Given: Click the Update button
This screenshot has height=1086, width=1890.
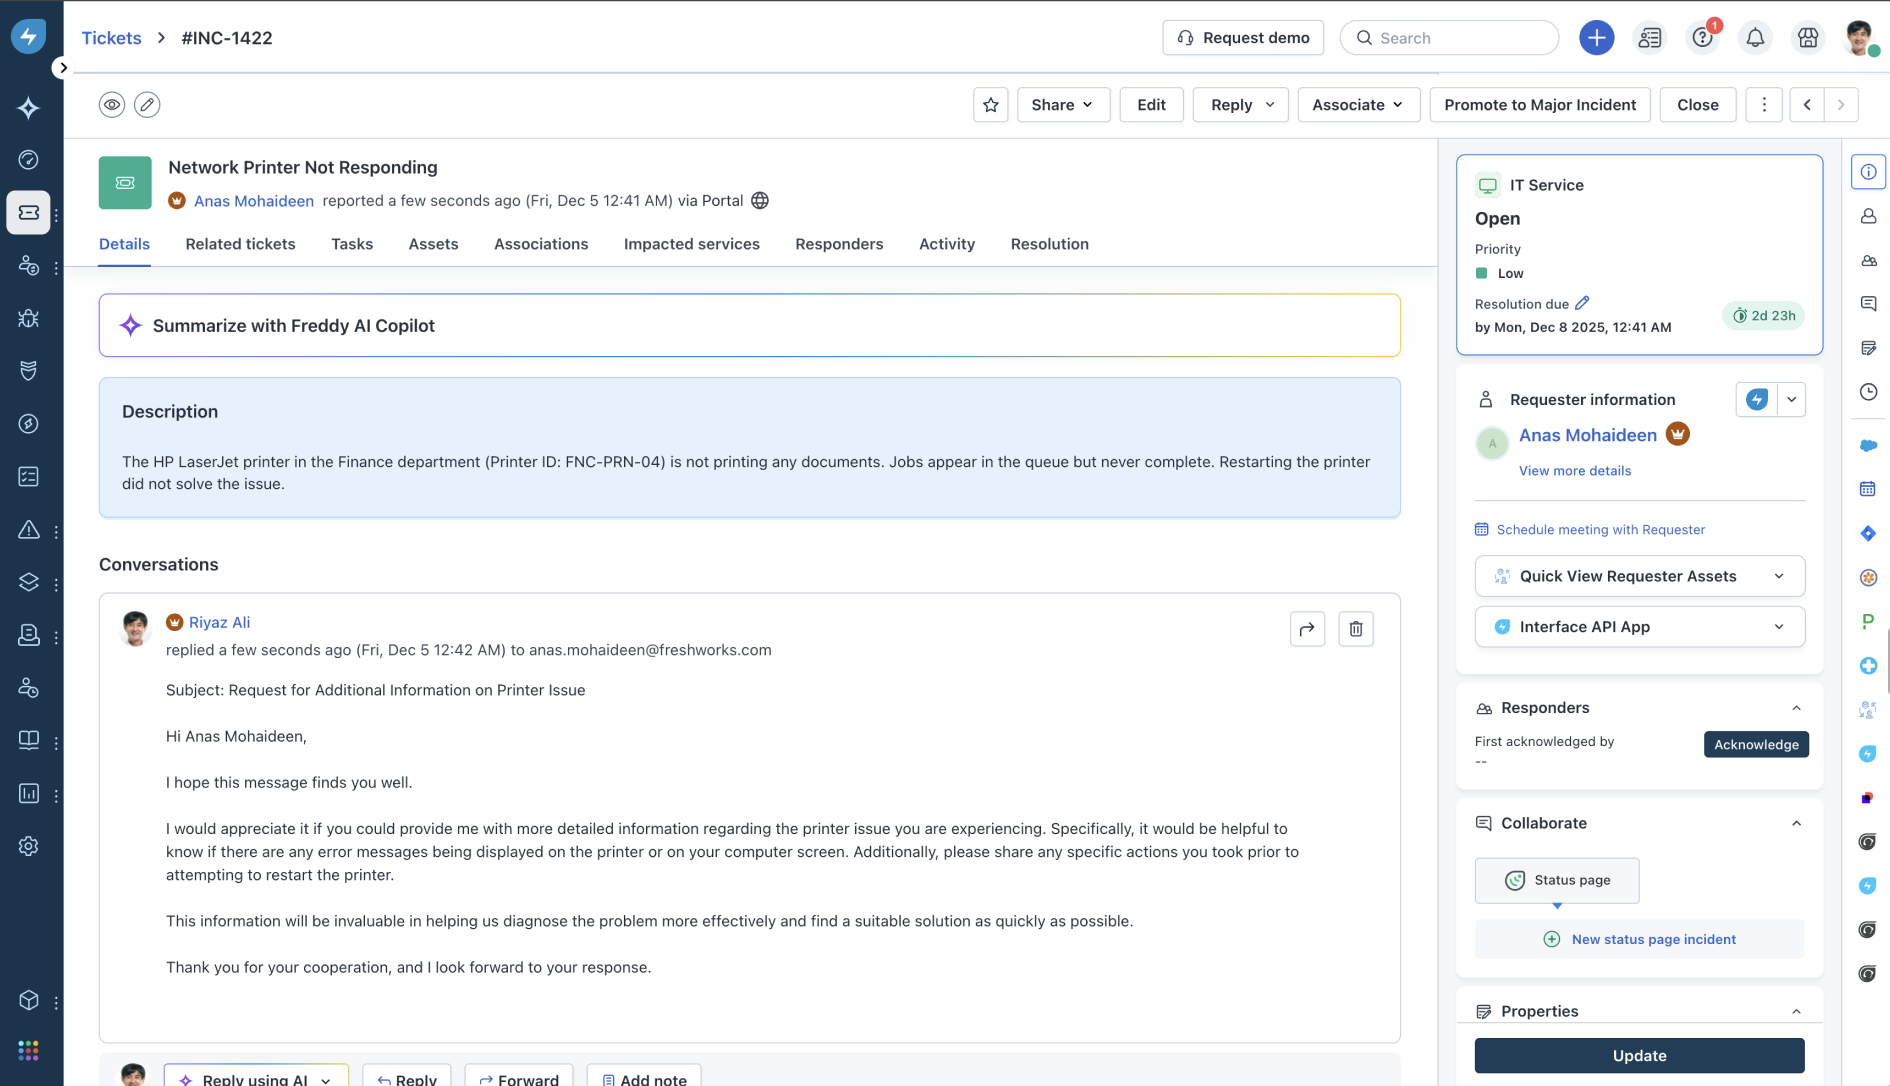Looking at the screenshot, I should pos(1639,1055).
